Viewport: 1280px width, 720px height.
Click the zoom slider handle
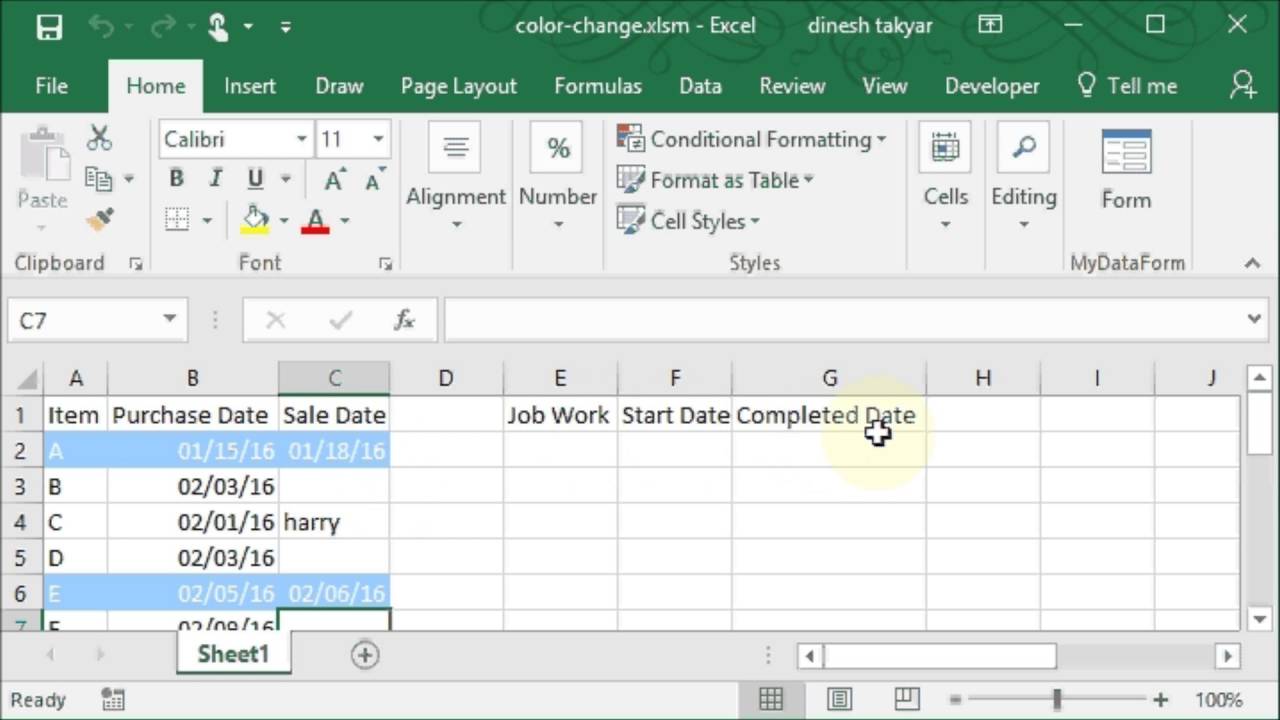coord(1057,700)
